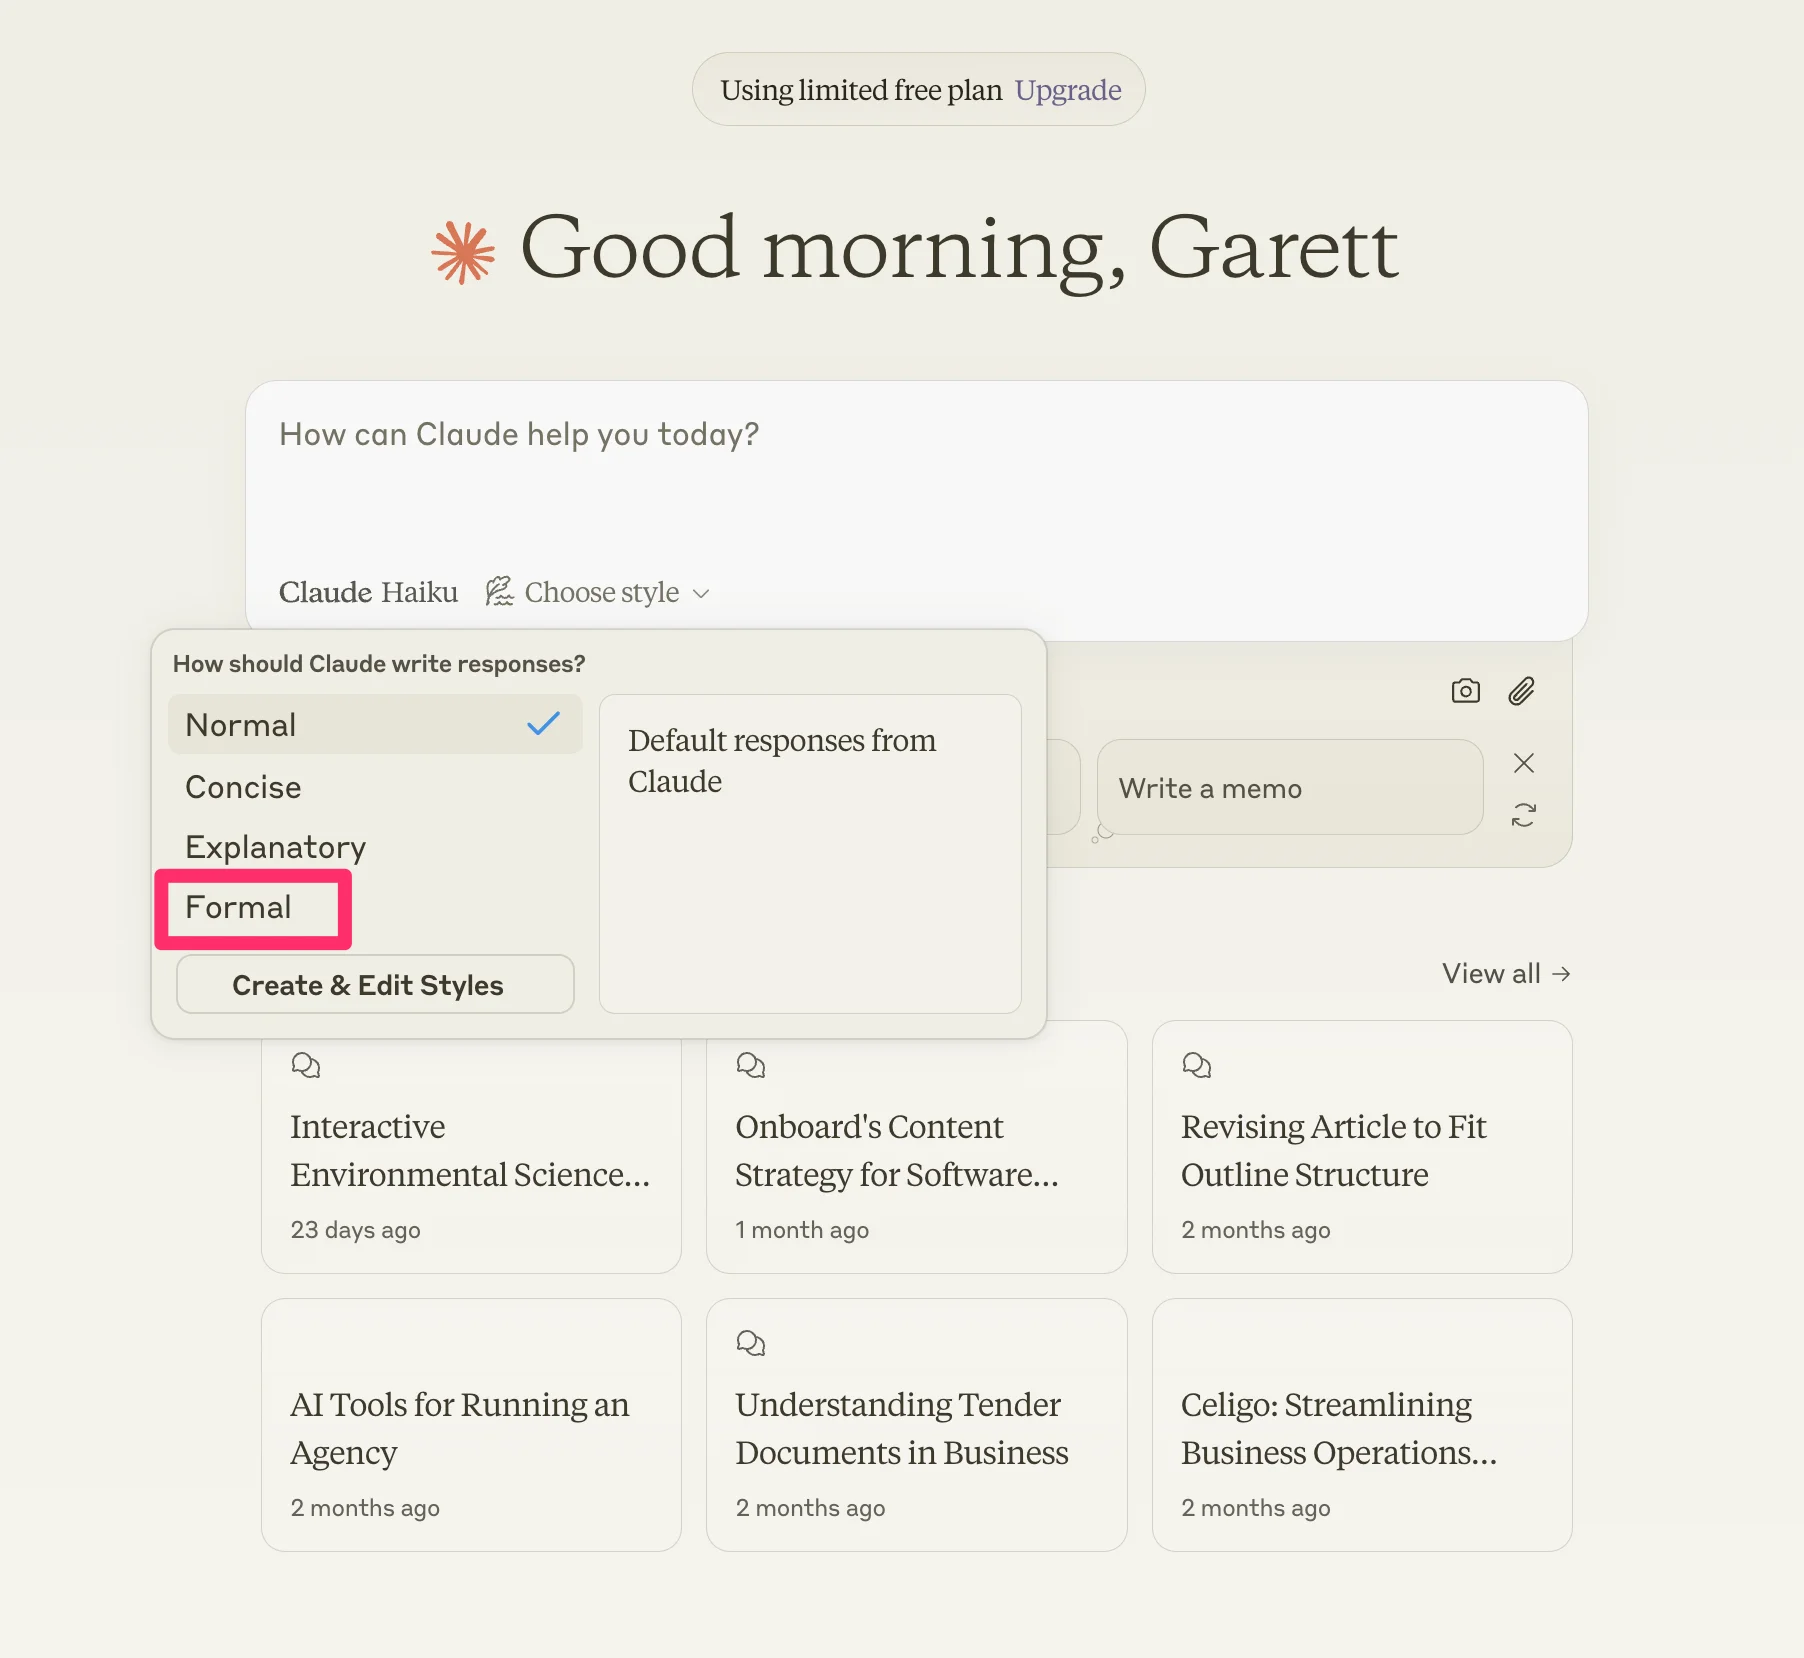Select the Explanatory style option
Screen dimensions: 1804x1658
[375, 847]
